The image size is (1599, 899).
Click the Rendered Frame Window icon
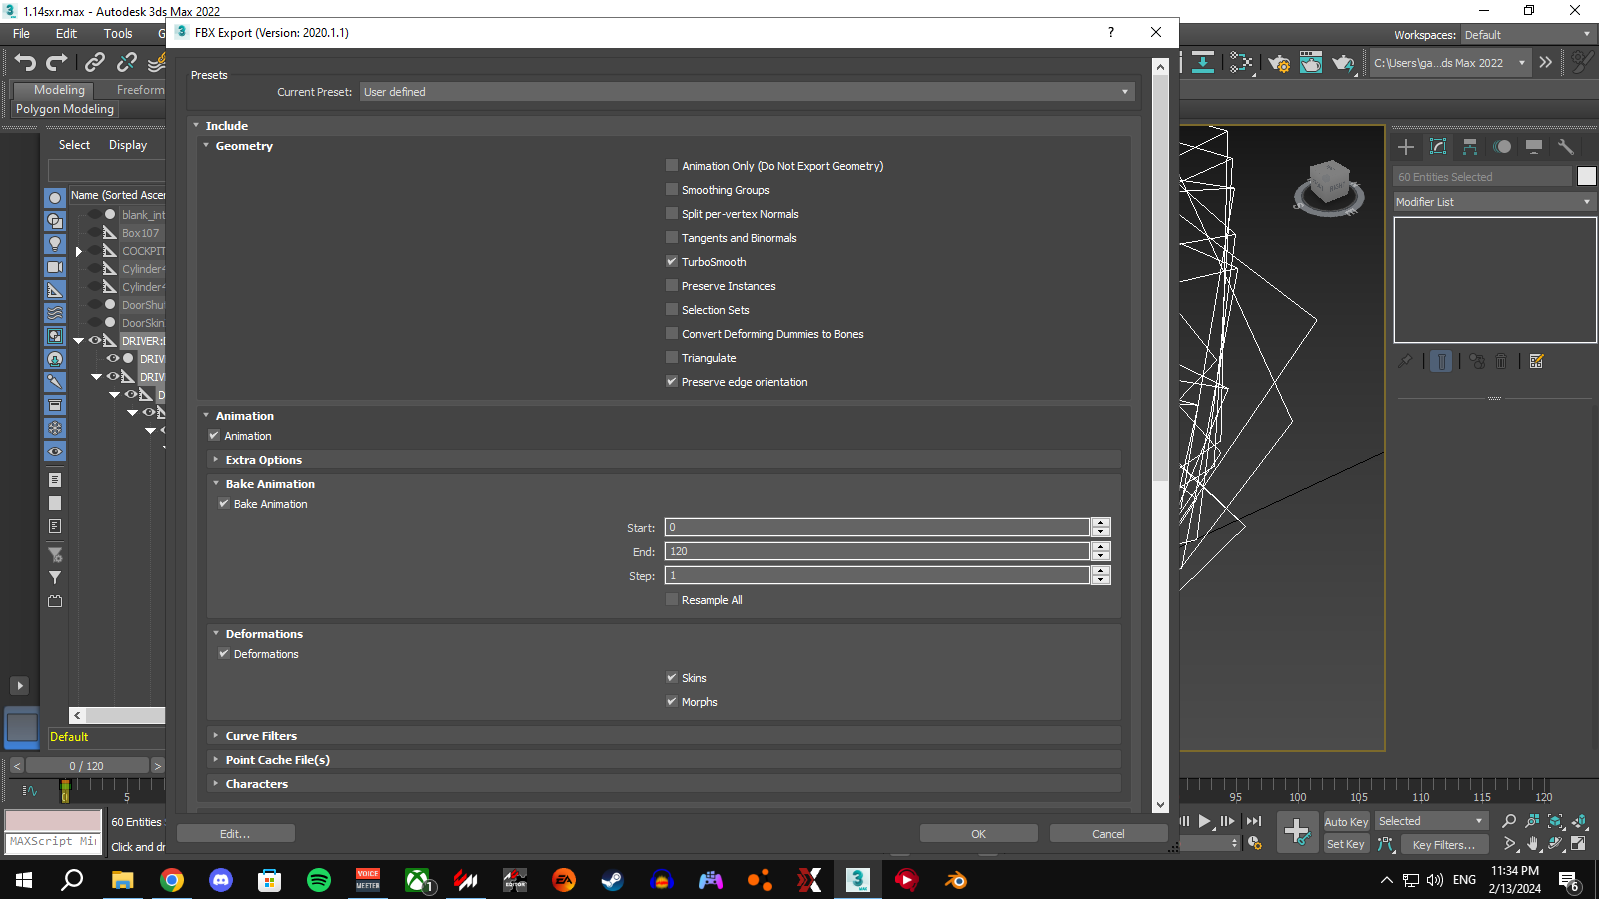tap(1311, 63)
